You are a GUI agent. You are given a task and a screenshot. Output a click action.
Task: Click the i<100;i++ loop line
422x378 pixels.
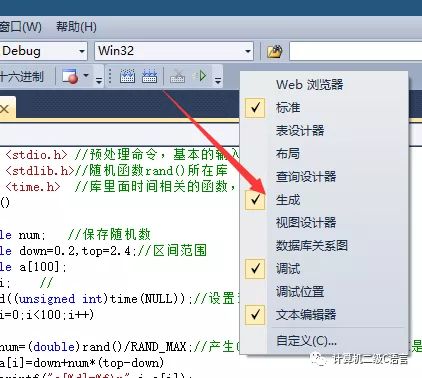click(47, 315)
